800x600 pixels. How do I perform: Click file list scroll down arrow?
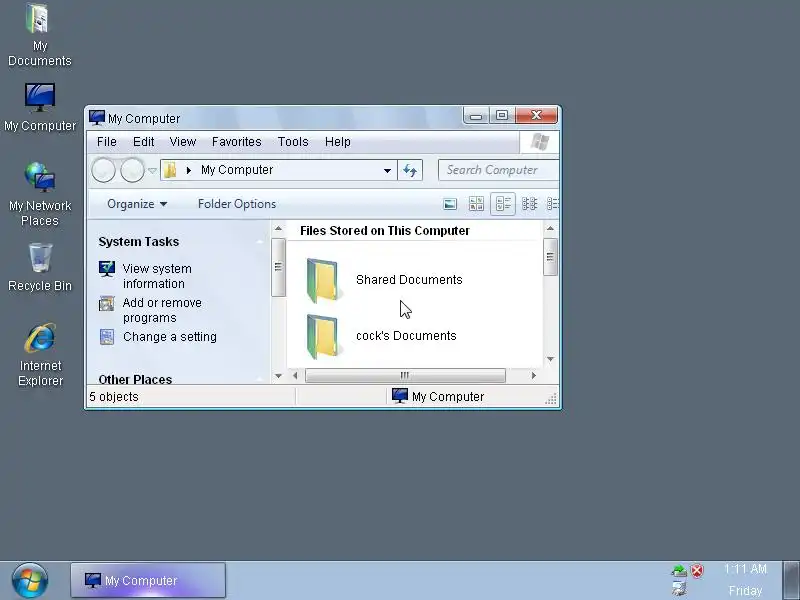click(550, 359)
